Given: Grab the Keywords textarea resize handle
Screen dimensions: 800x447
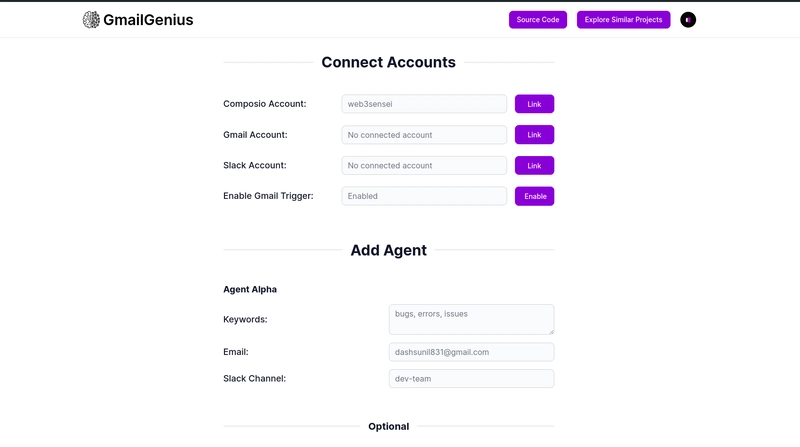Looking at the screenshot, I should 551,332.
